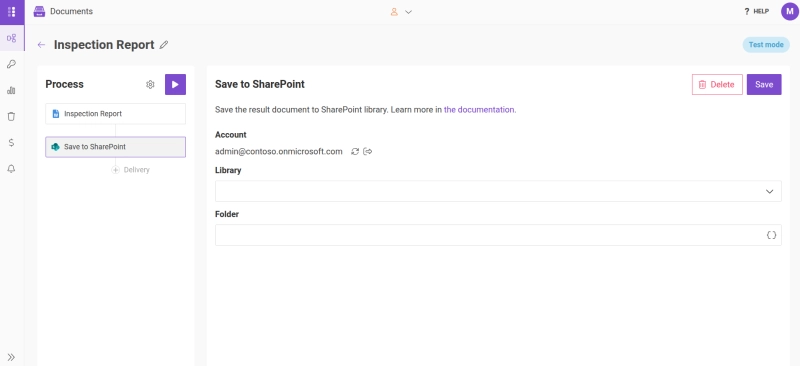Click the Documents product logo icon
The image size is (800, 366).
pos(39,11)
